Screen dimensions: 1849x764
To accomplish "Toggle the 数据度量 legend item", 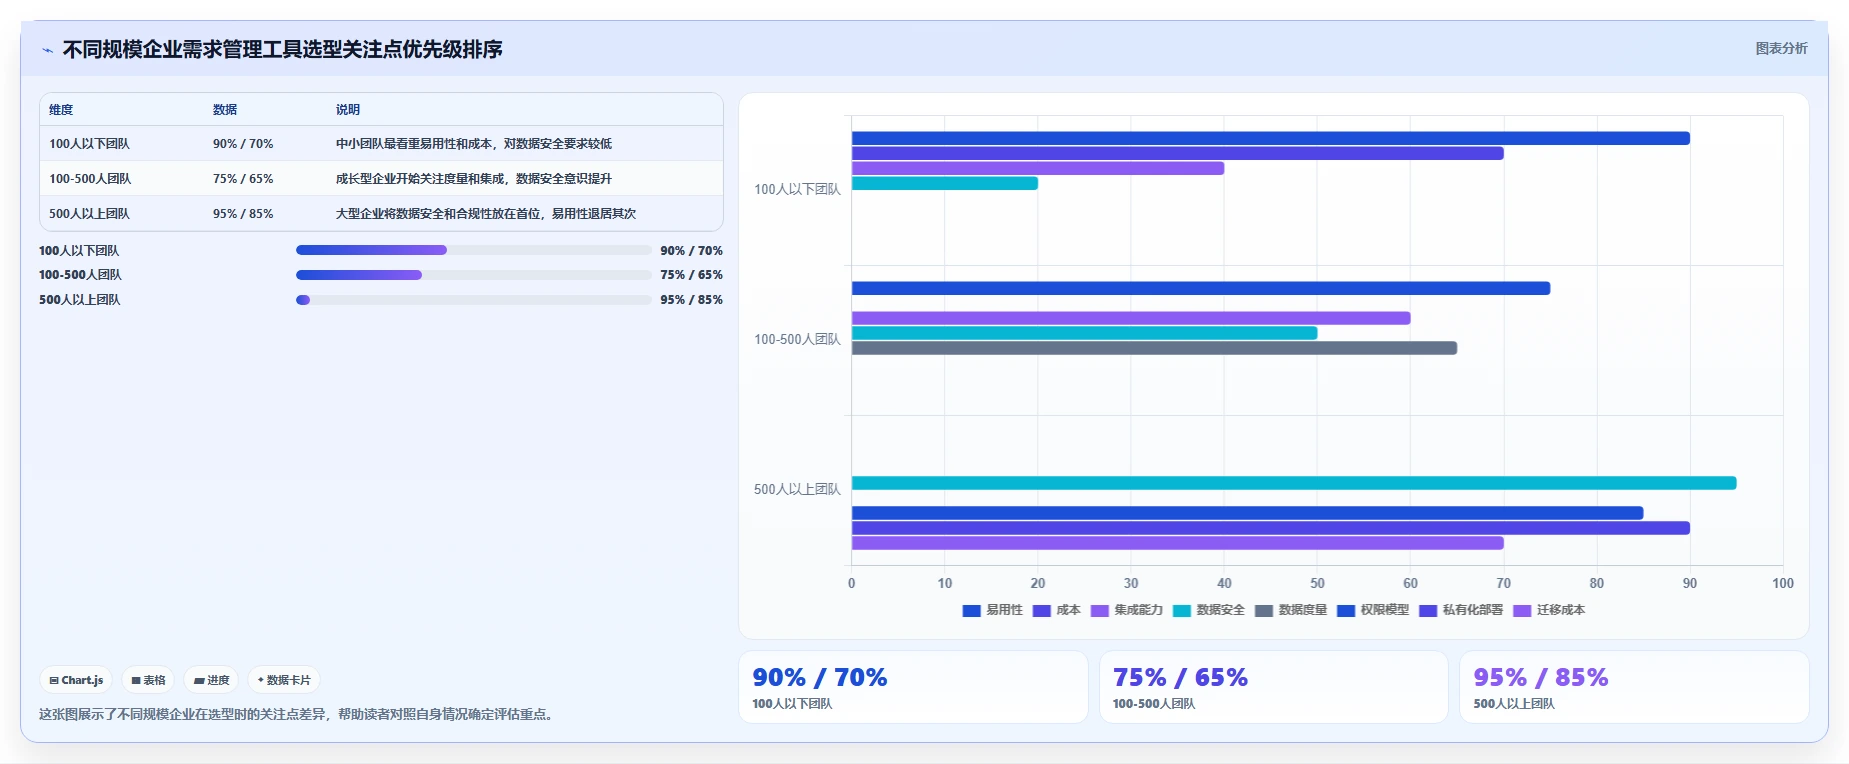I will (1290, 610).
